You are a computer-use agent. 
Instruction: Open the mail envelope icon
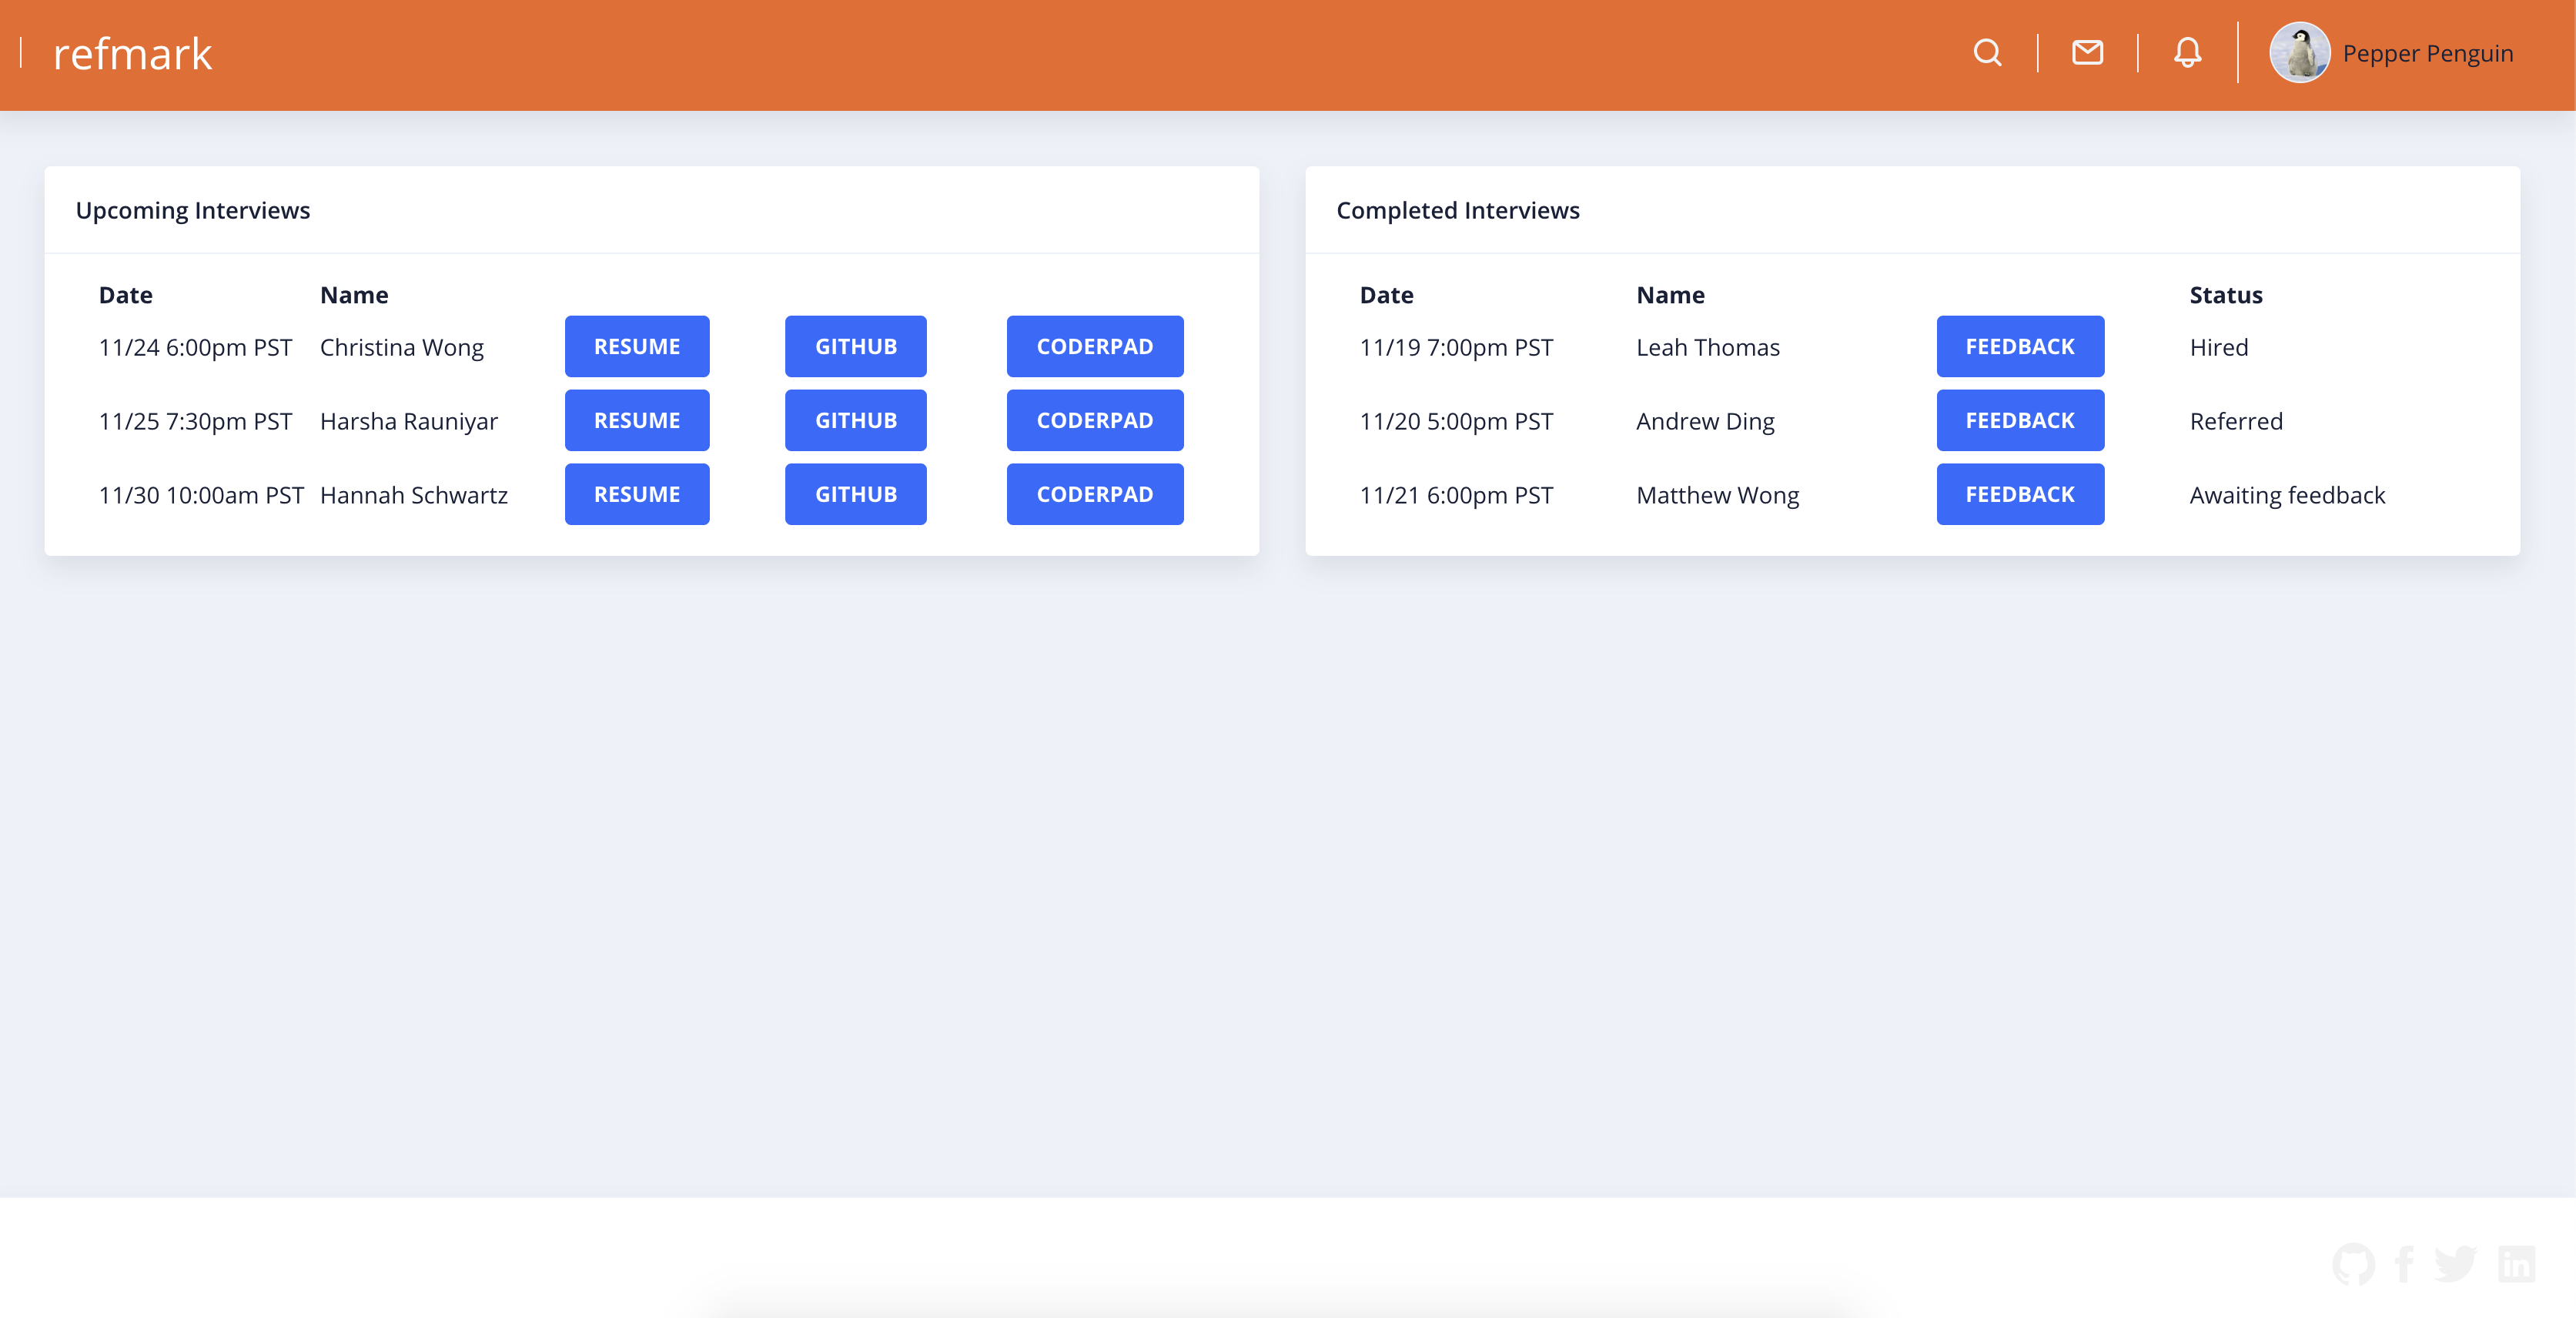click(2087, 53)
